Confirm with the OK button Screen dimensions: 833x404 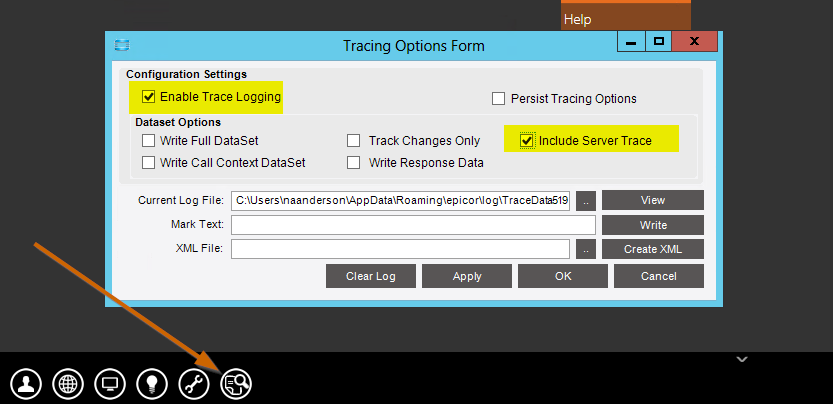(563, 276)
